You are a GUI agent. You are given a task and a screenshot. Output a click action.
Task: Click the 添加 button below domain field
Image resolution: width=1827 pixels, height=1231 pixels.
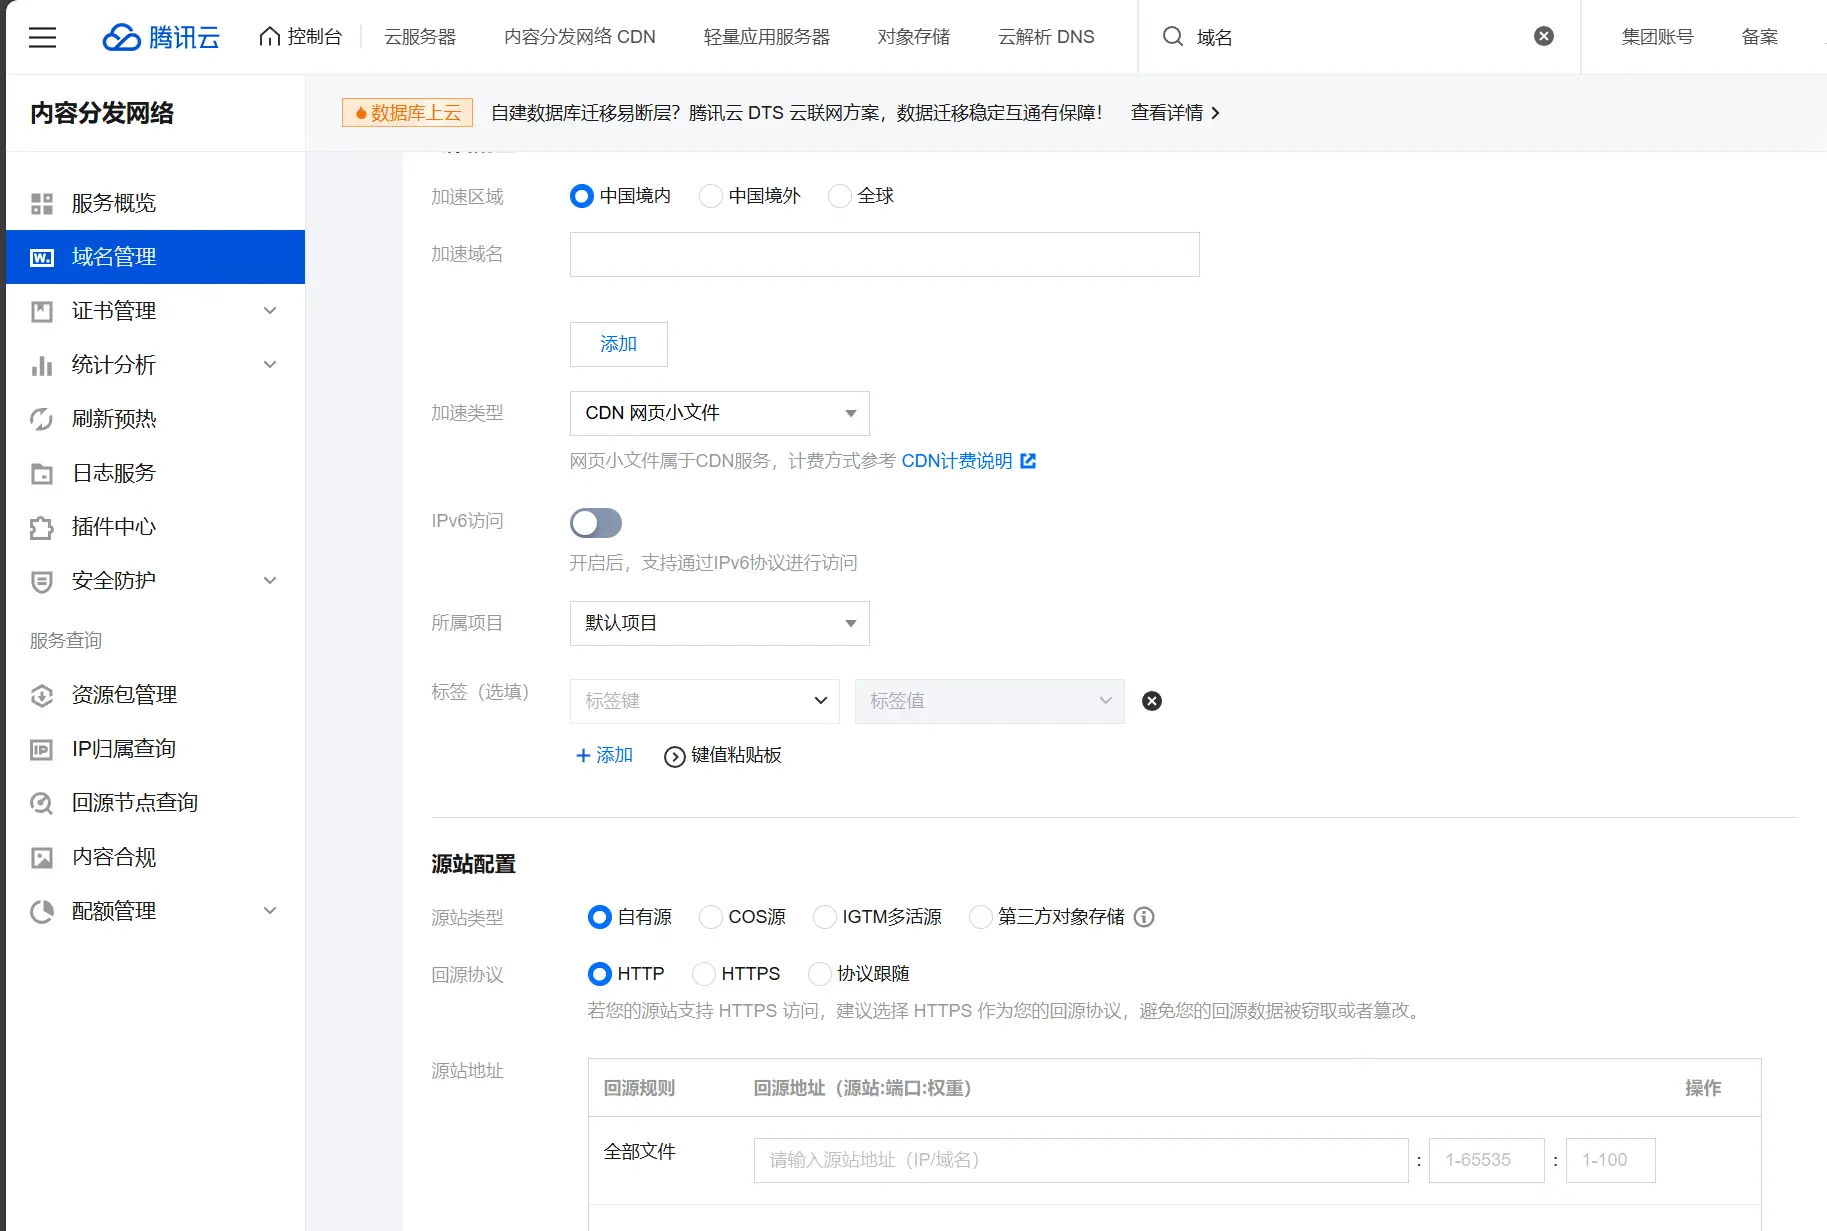[x=618, y=344]
